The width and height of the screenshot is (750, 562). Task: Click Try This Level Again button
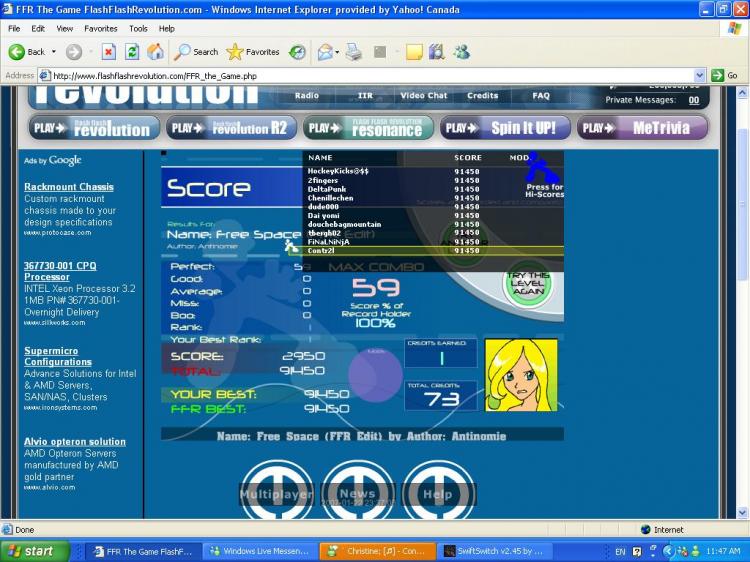point(527,284)
